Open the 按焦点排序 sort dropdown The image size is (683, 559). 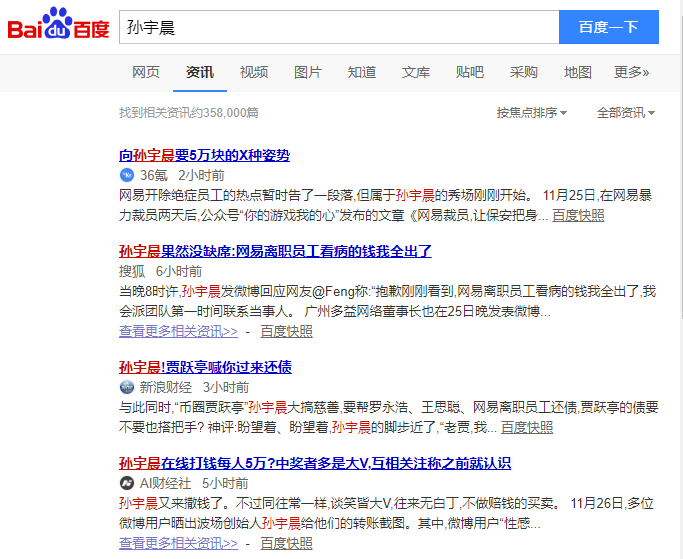[x=532, y=113]
